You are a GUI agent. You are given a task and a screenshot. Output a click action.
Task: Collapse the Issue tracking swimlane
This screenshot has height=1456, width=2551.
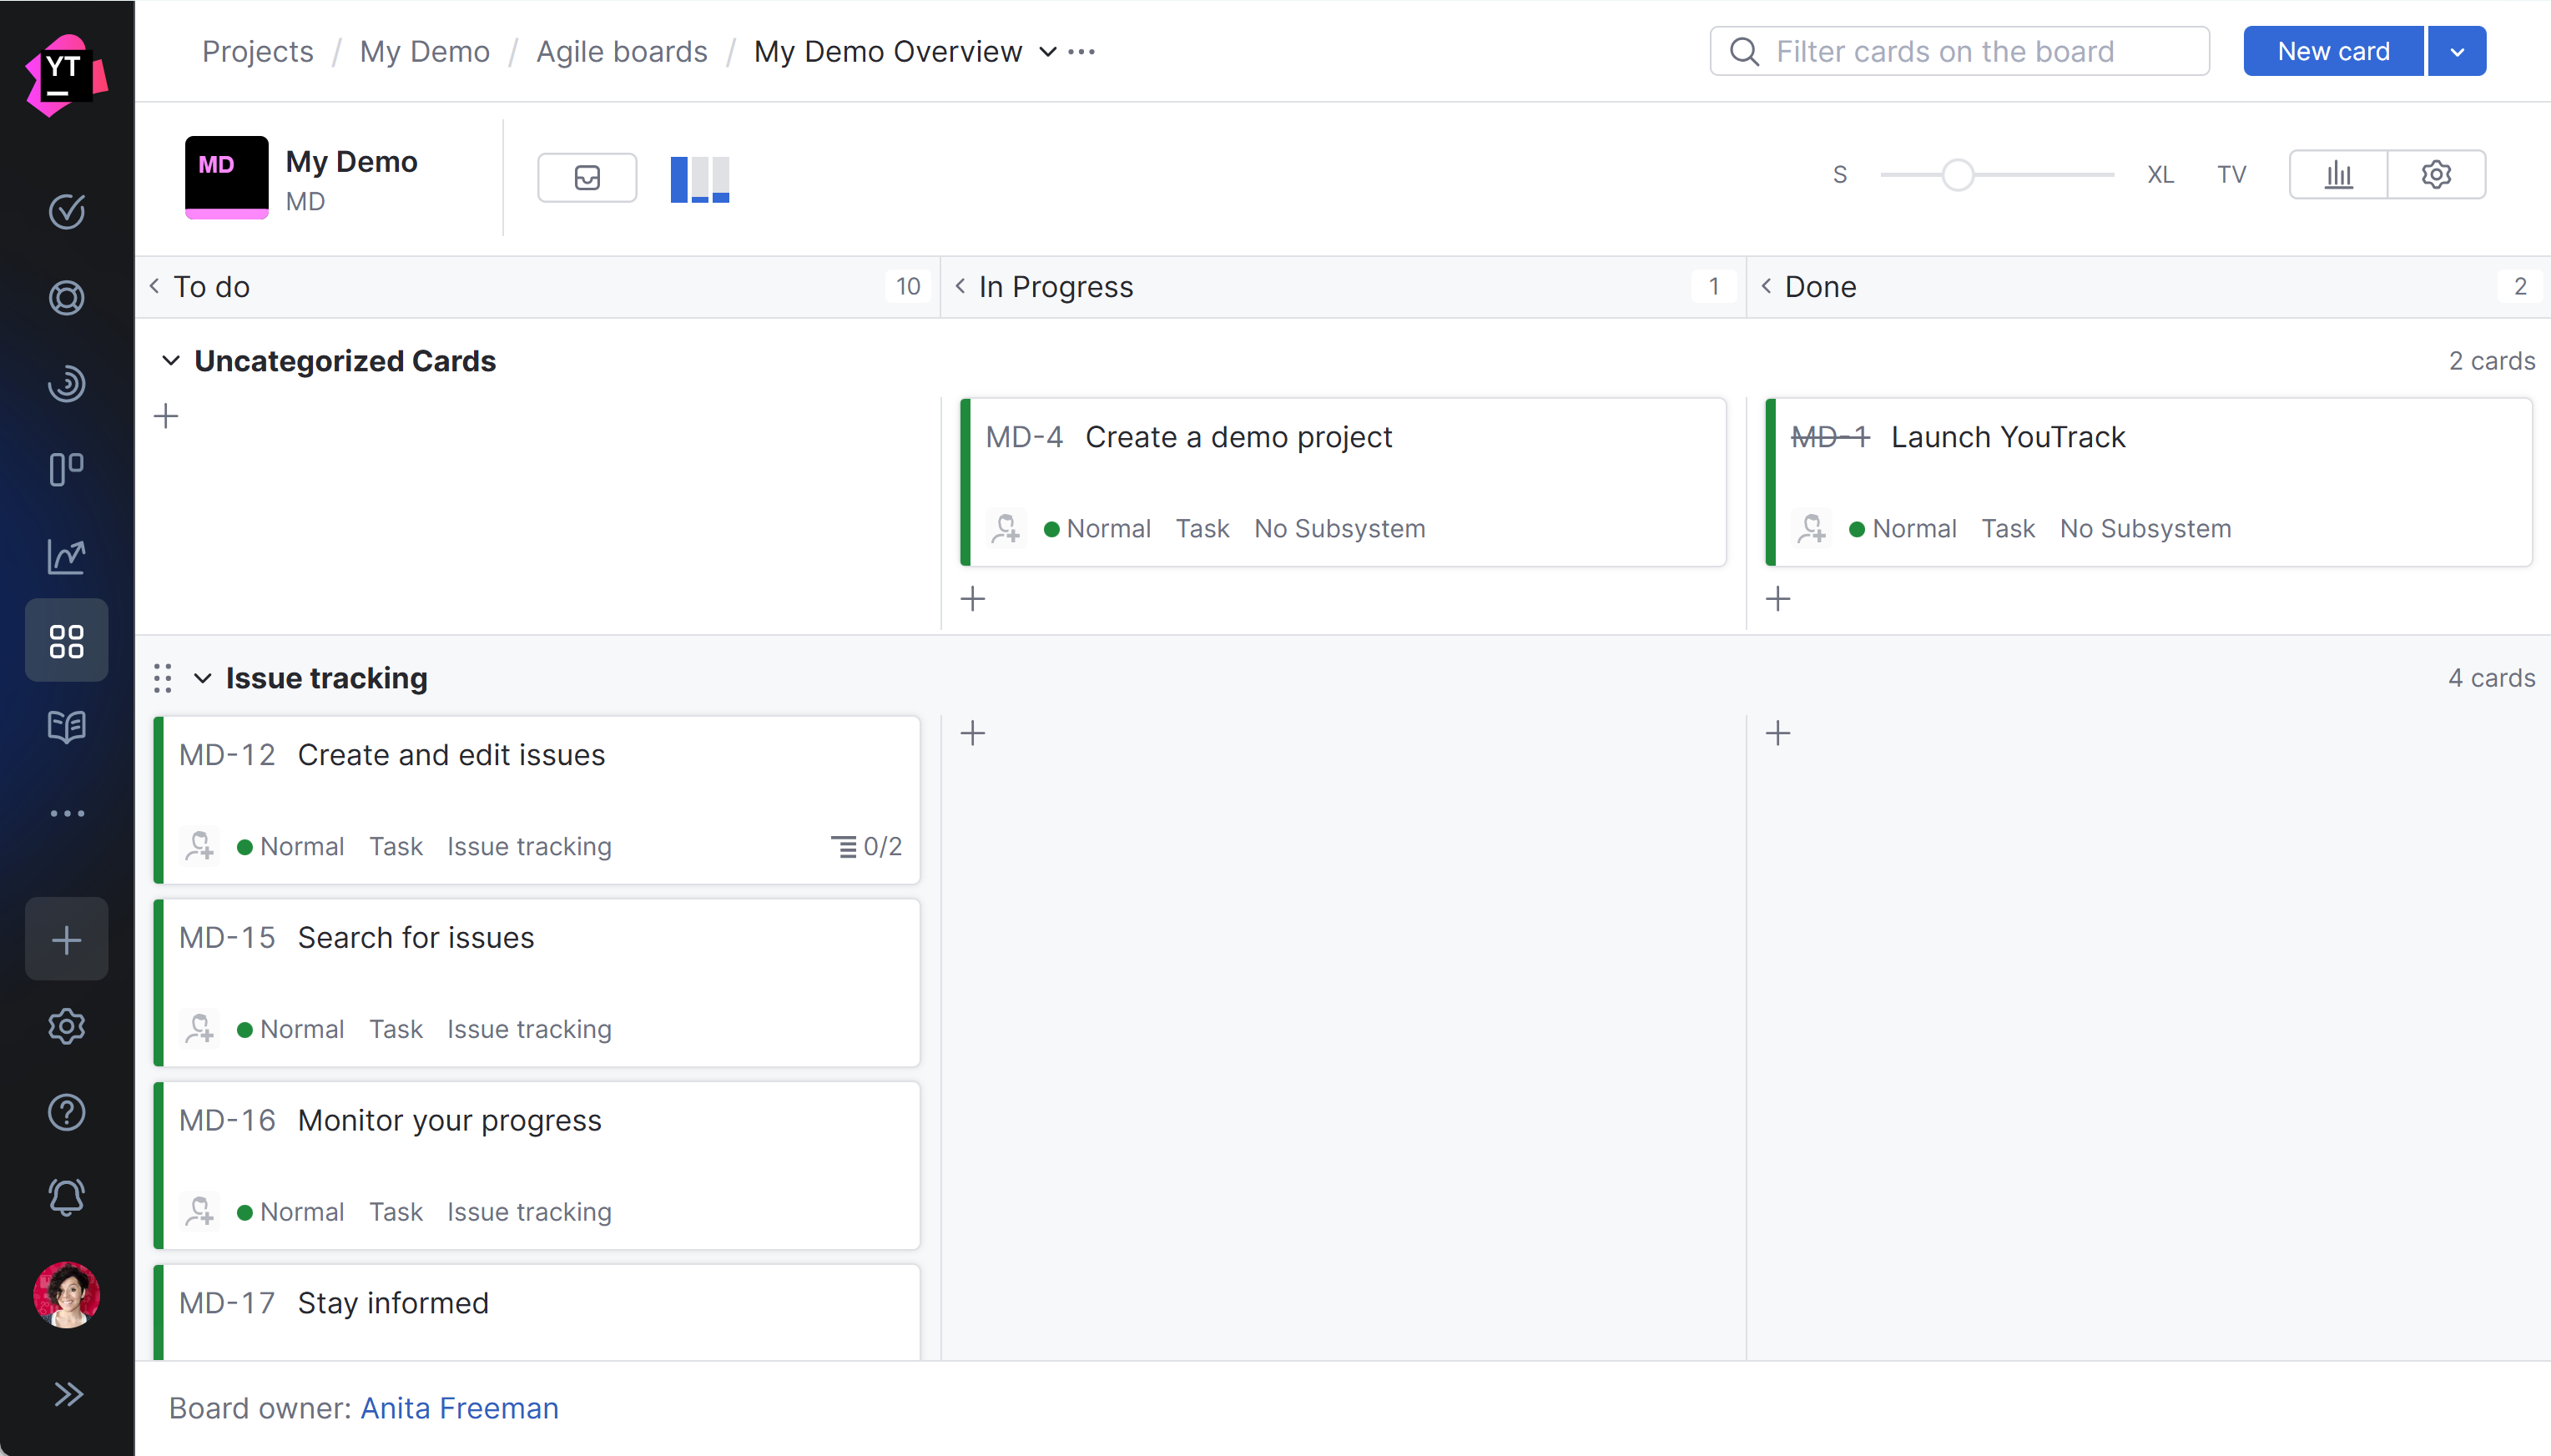click(x=204, y=678)
